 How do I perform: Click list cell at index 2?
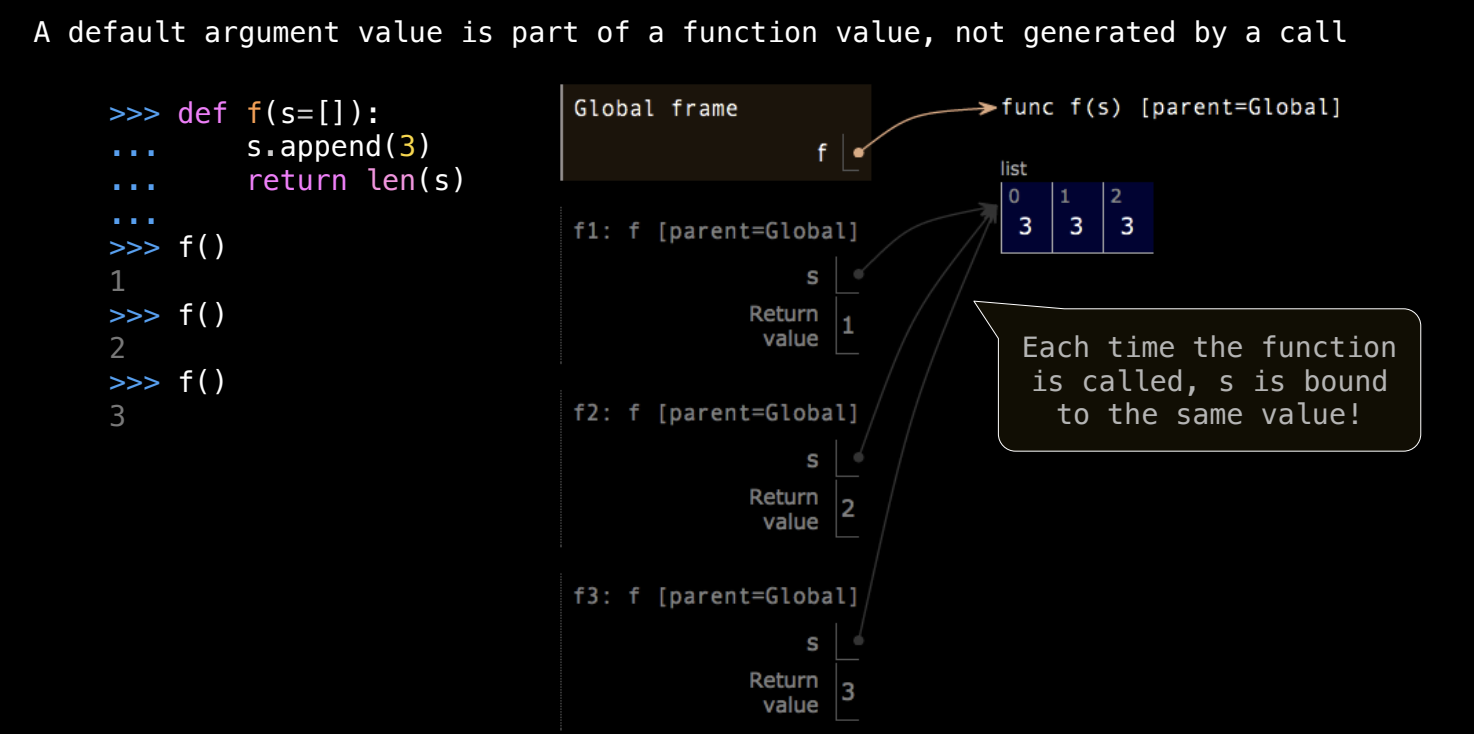1128,217
